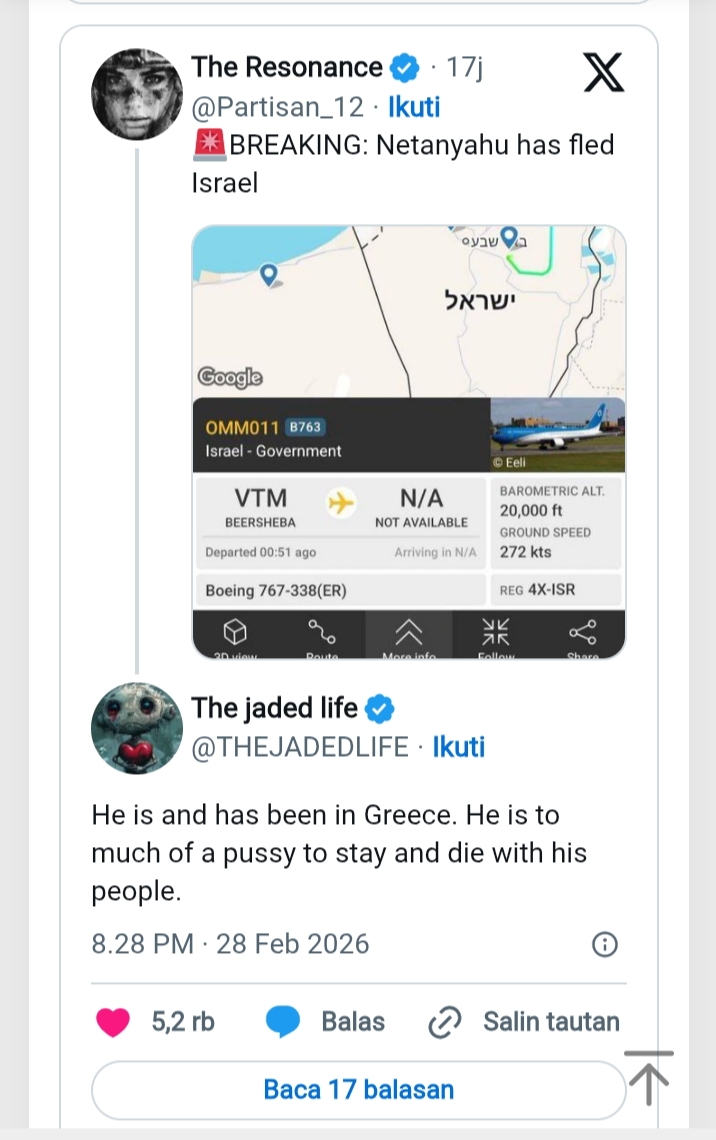
Task: Click the X logo icon
Action: (602, 73)
